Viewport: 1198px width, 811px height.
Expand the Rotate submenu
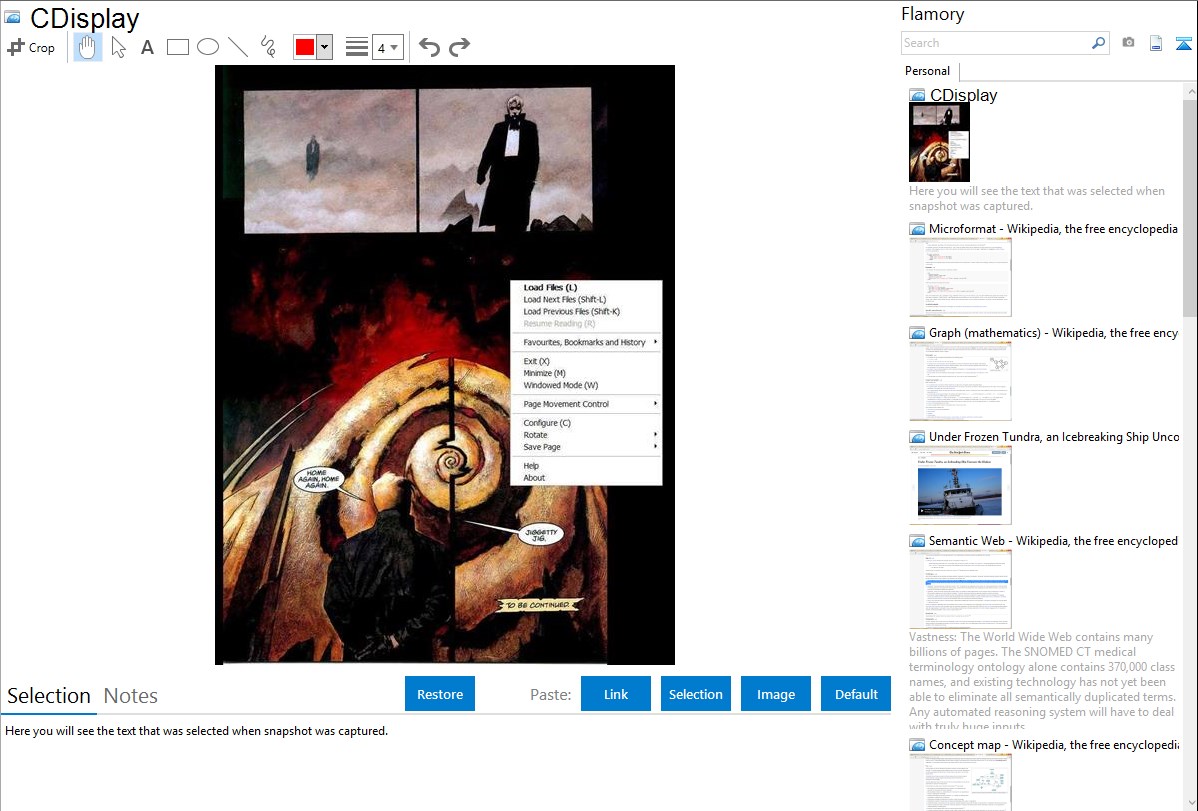[585, 435]
